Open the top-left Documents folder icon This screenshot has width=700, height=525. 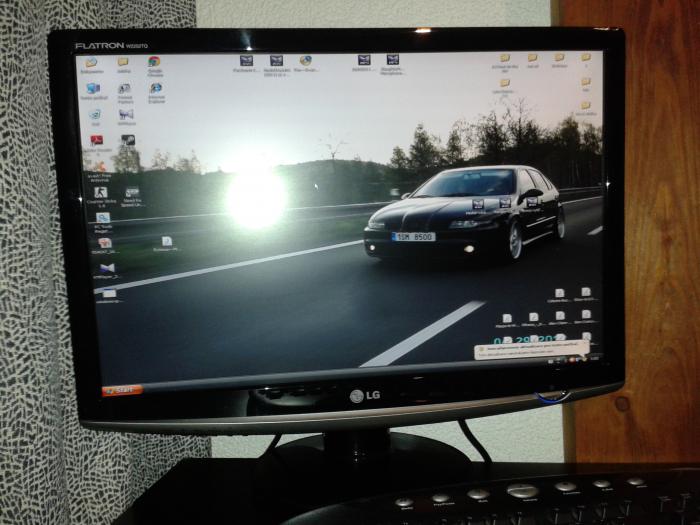coord(91,62)
